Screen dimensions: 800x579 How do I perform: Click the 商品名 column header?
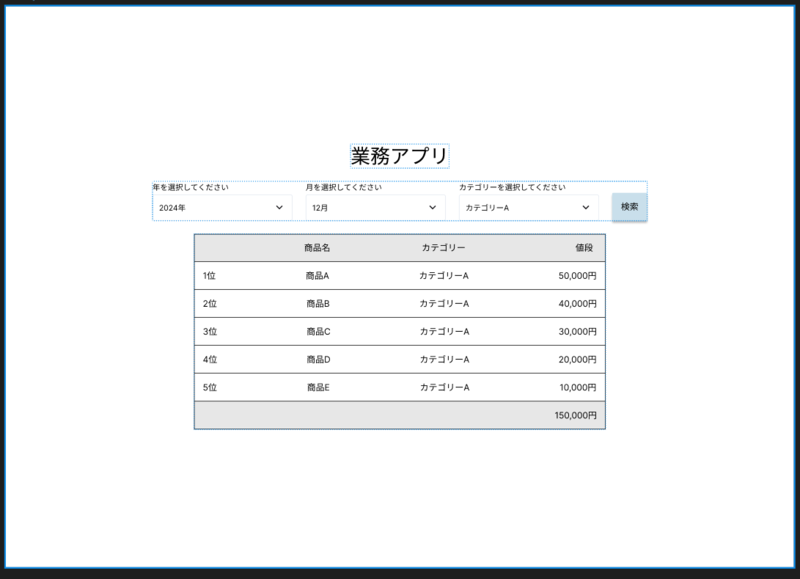tap(317, 248)
